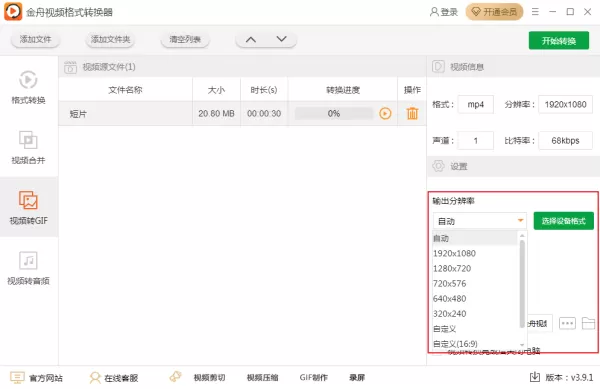Open output folder icon
The image size is (600, 389).
589,323
